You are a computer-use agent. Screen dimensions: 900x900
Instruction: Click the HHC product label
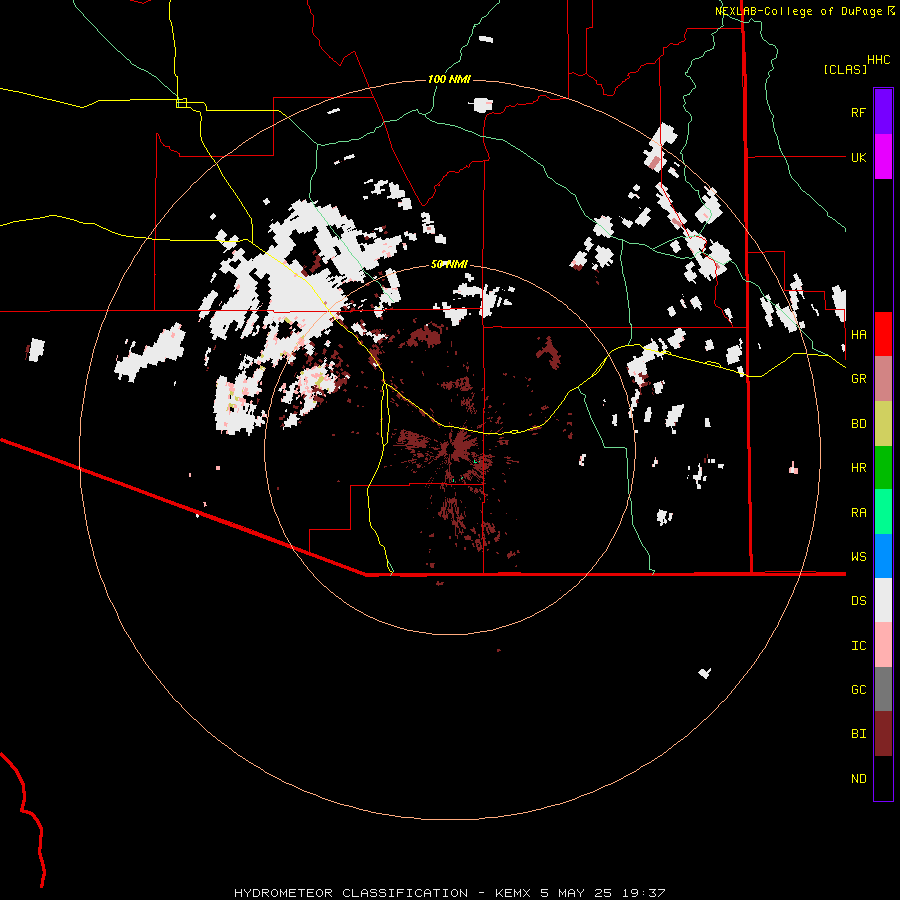pos(878,60)
